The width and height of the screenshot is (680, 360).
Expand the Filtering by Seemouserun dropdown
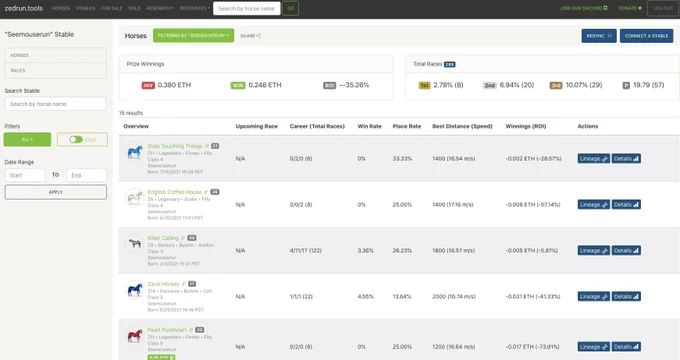193,36
